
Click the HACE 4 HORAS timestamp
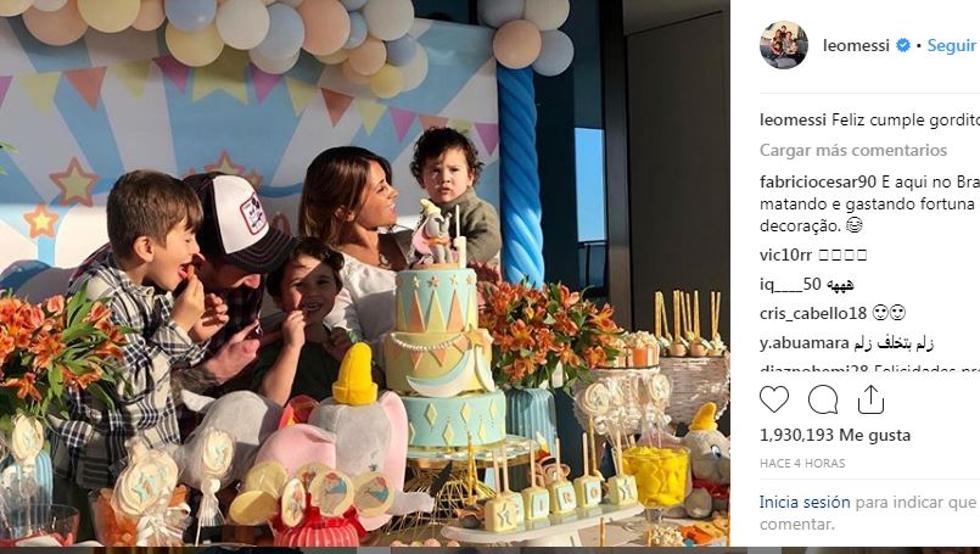[x=802, y=463]
